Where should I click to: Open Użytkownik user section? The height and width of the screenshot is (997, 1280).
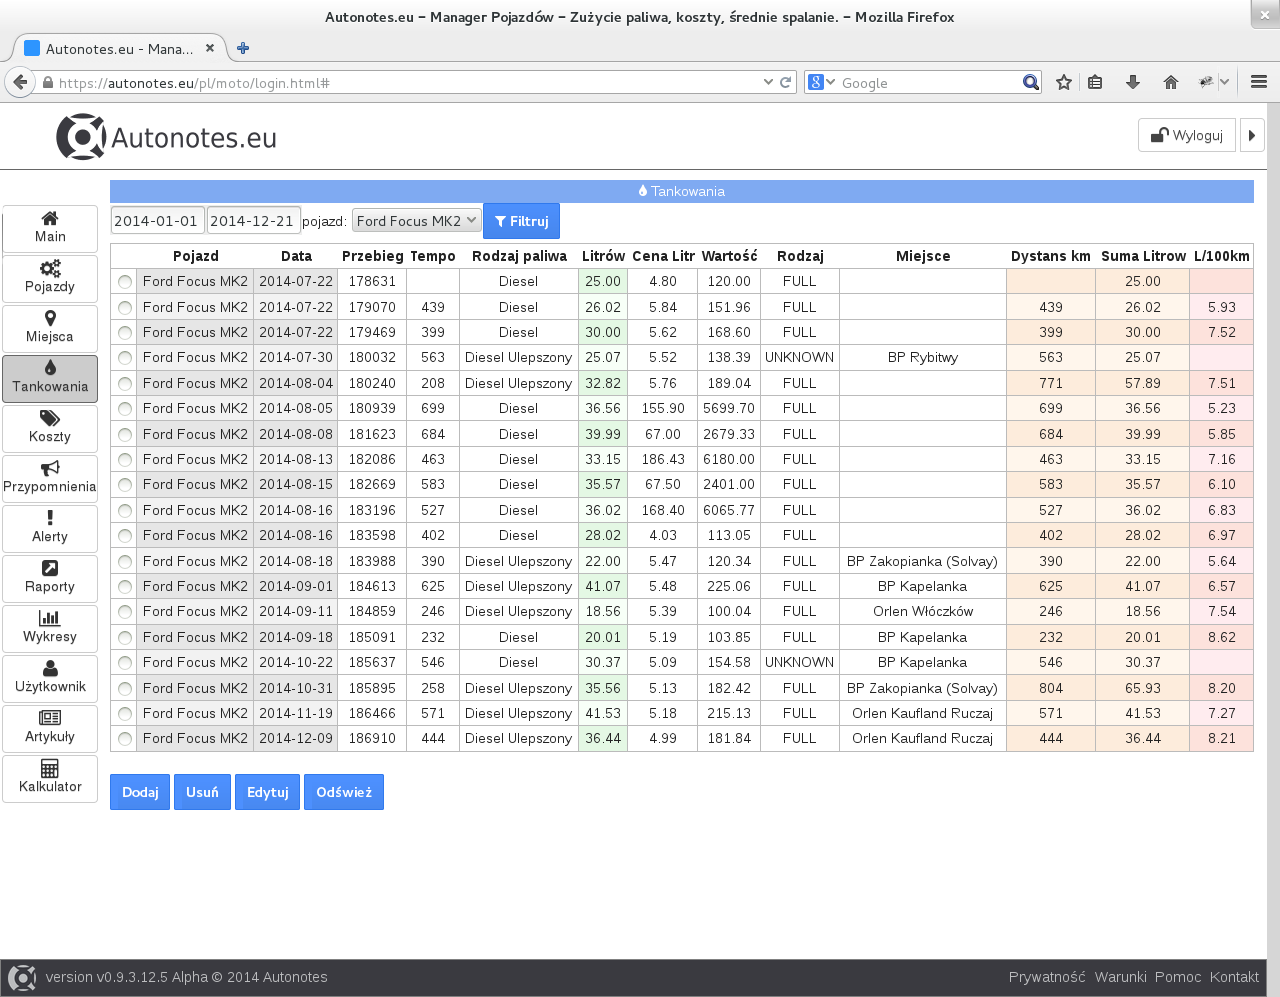tap(50, 678)
